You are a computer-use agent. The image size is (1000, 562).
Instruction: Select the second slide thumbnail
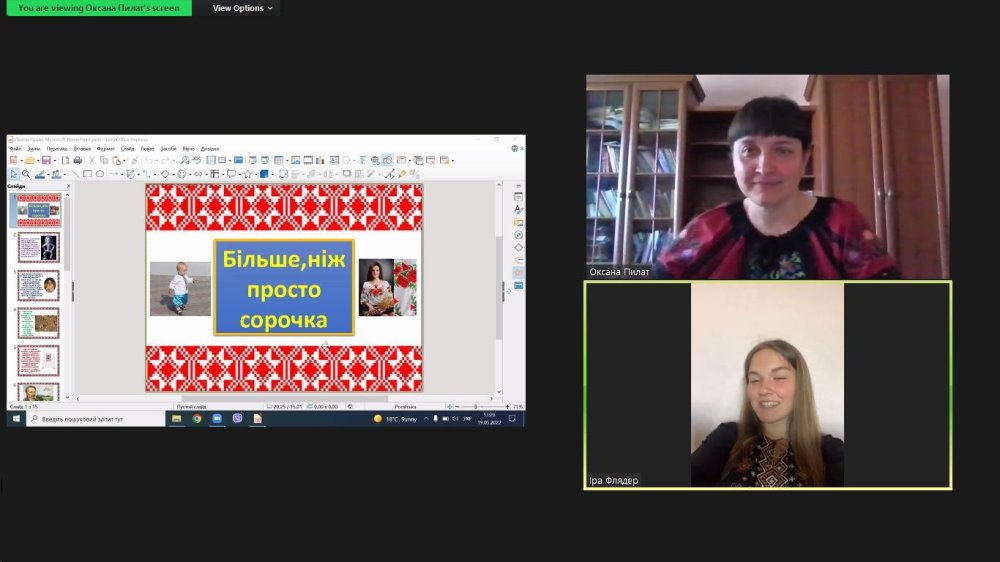[39, 247]
